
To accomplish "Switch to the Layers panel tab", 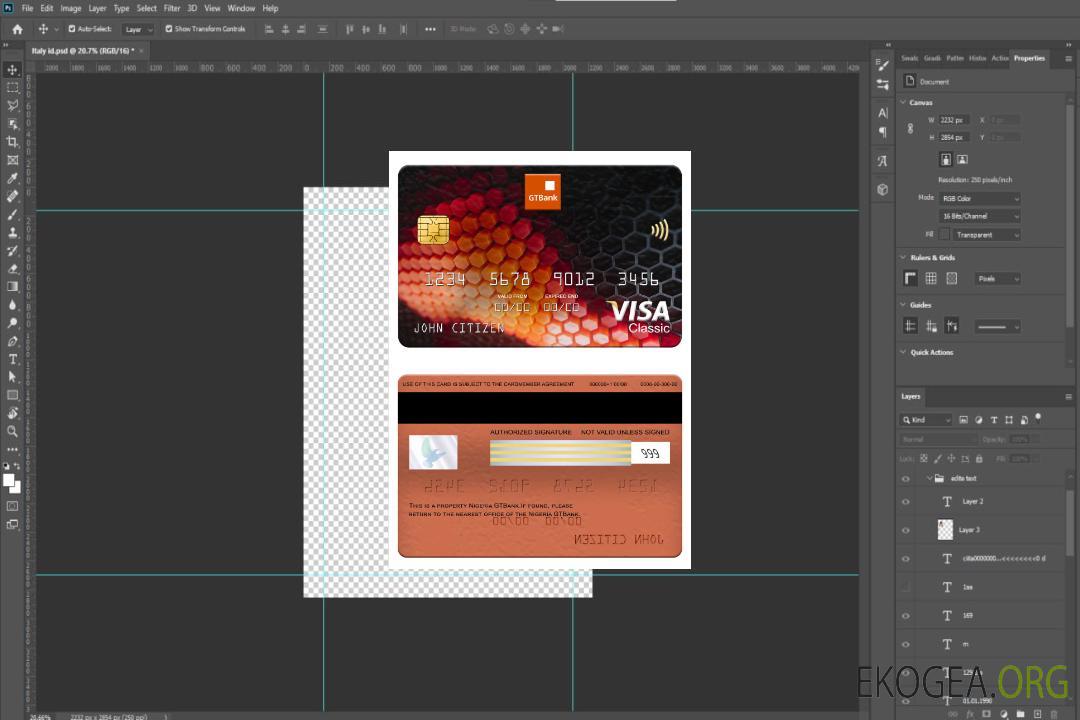I will tap(911, 396).
